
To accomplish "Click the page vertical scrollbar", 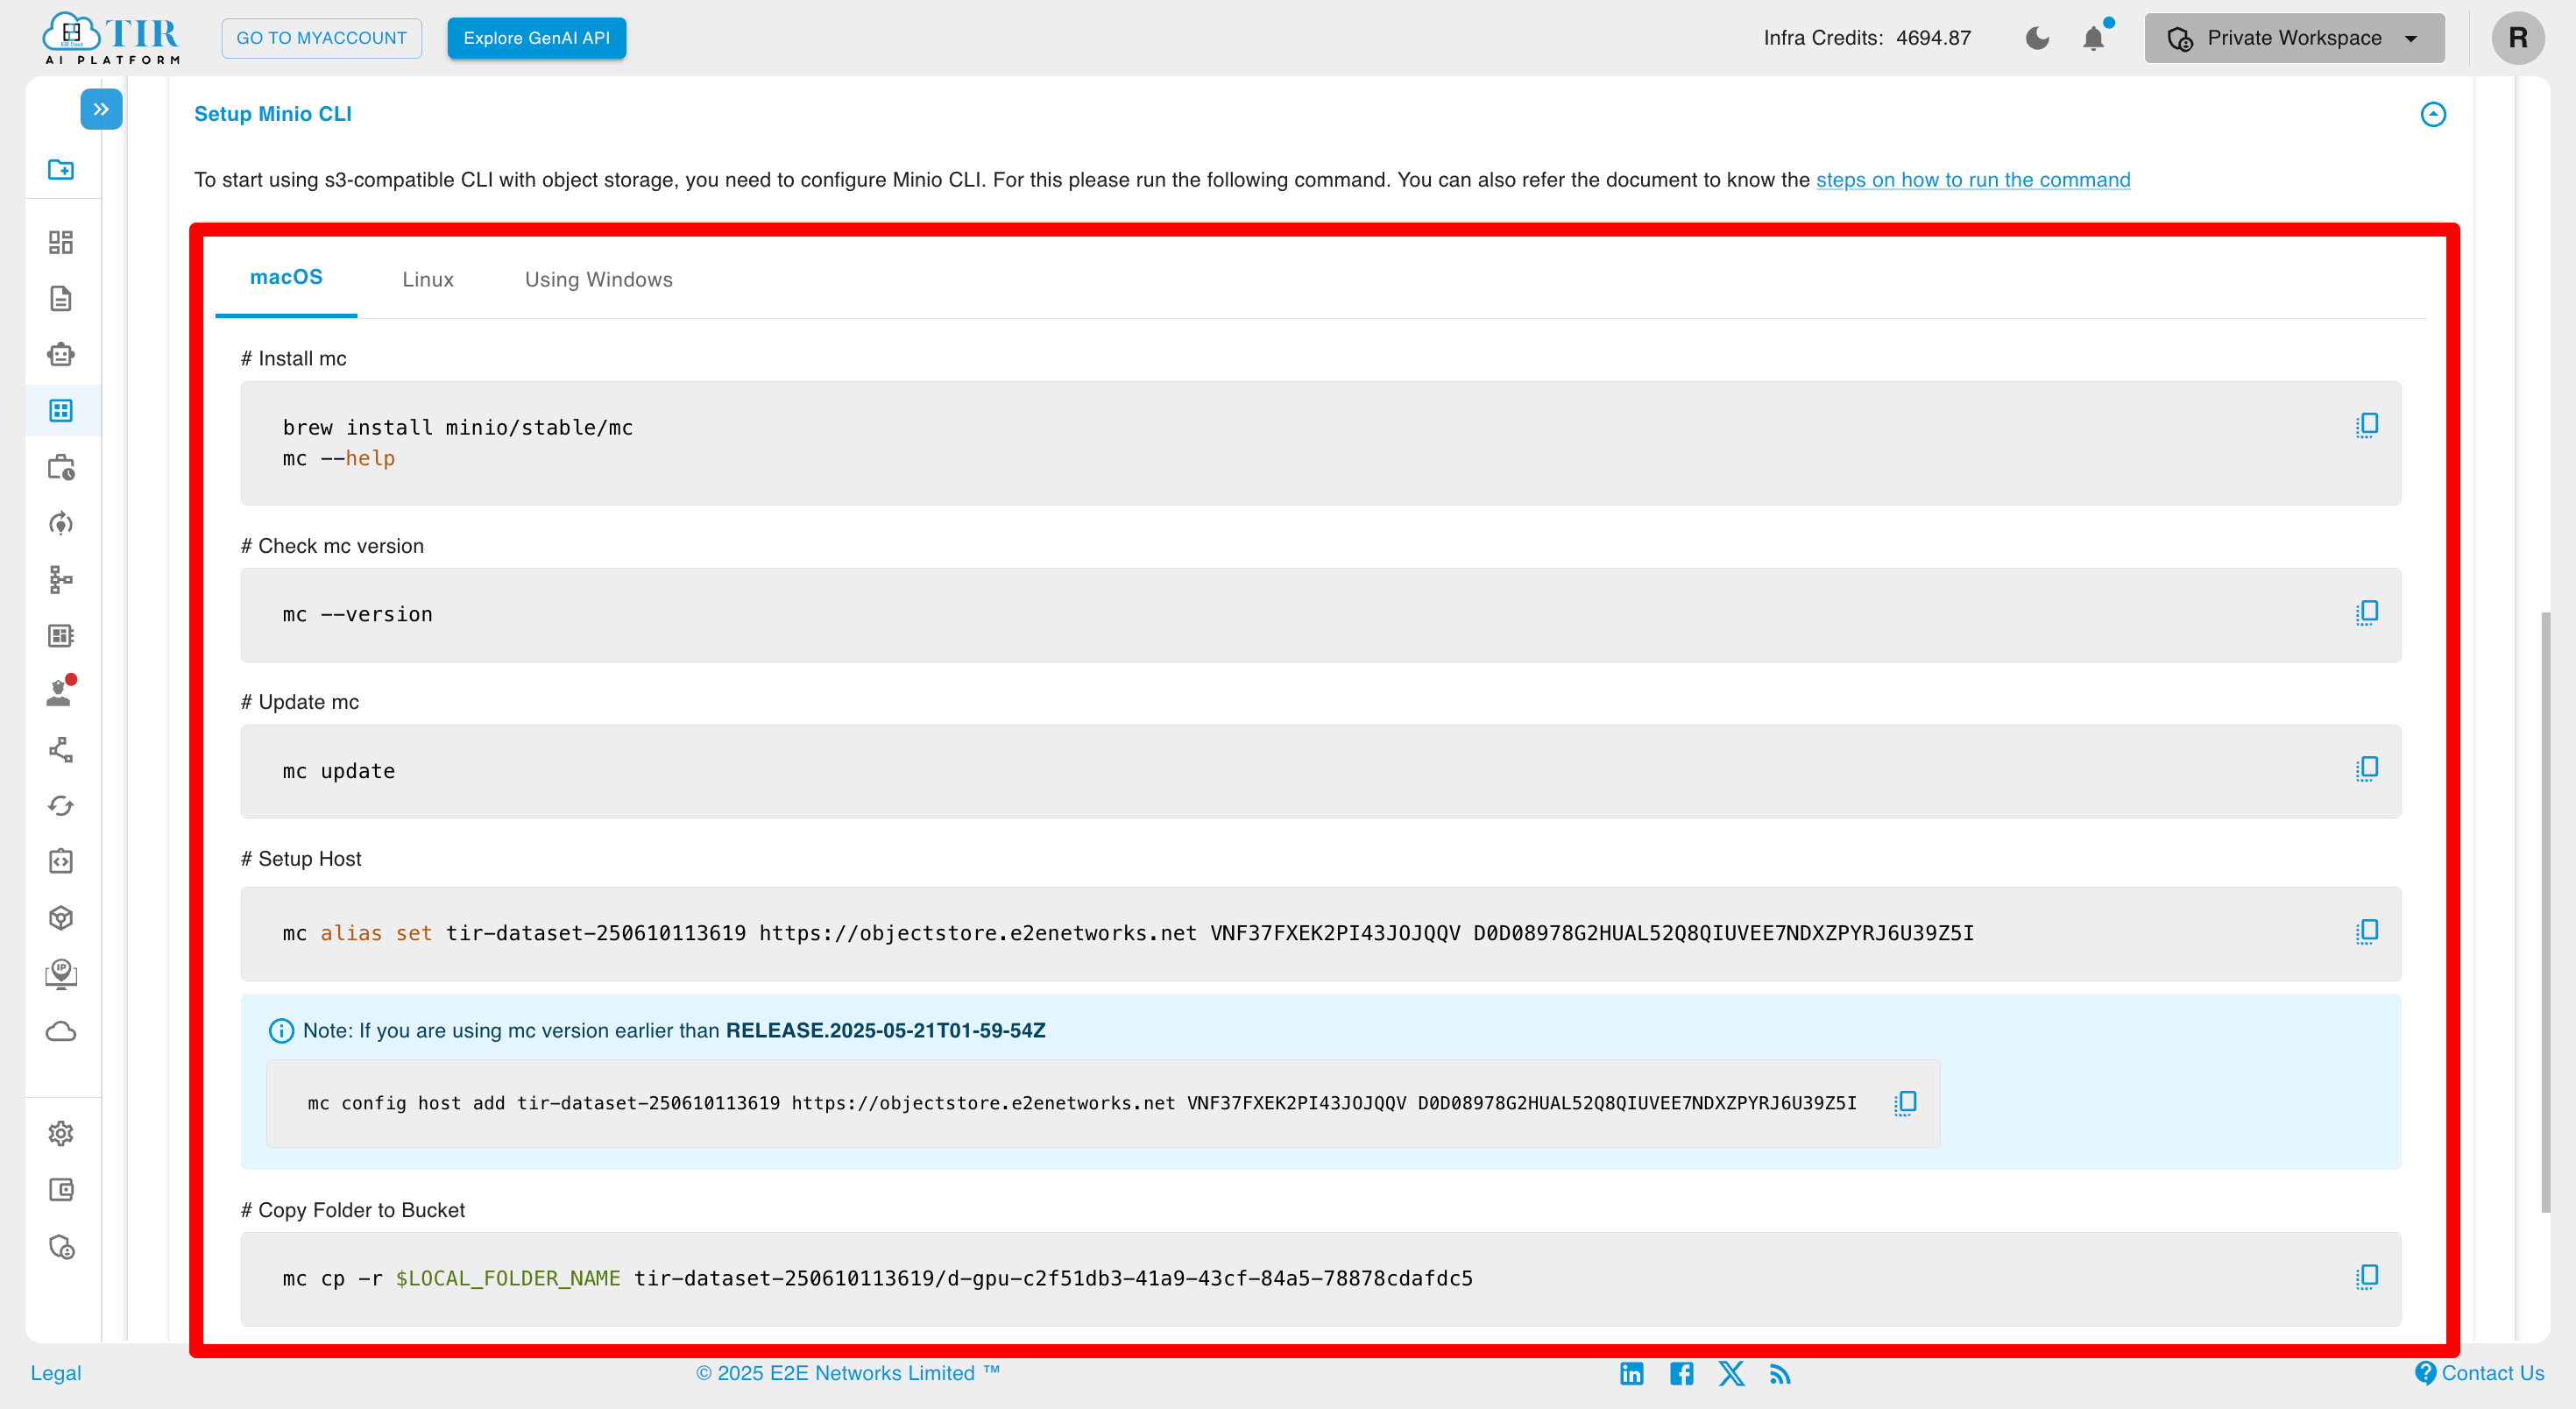I will (x=2545, y=912).
